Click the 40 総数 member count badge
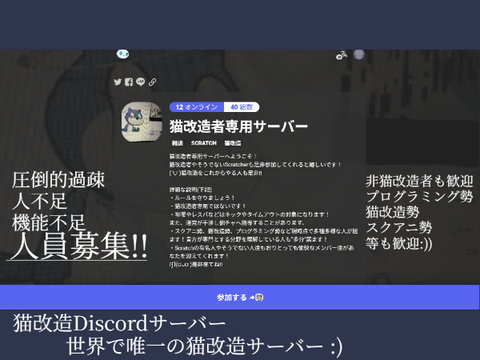The height and width of the screenshot is (360, 480). [x=242, y=107]
